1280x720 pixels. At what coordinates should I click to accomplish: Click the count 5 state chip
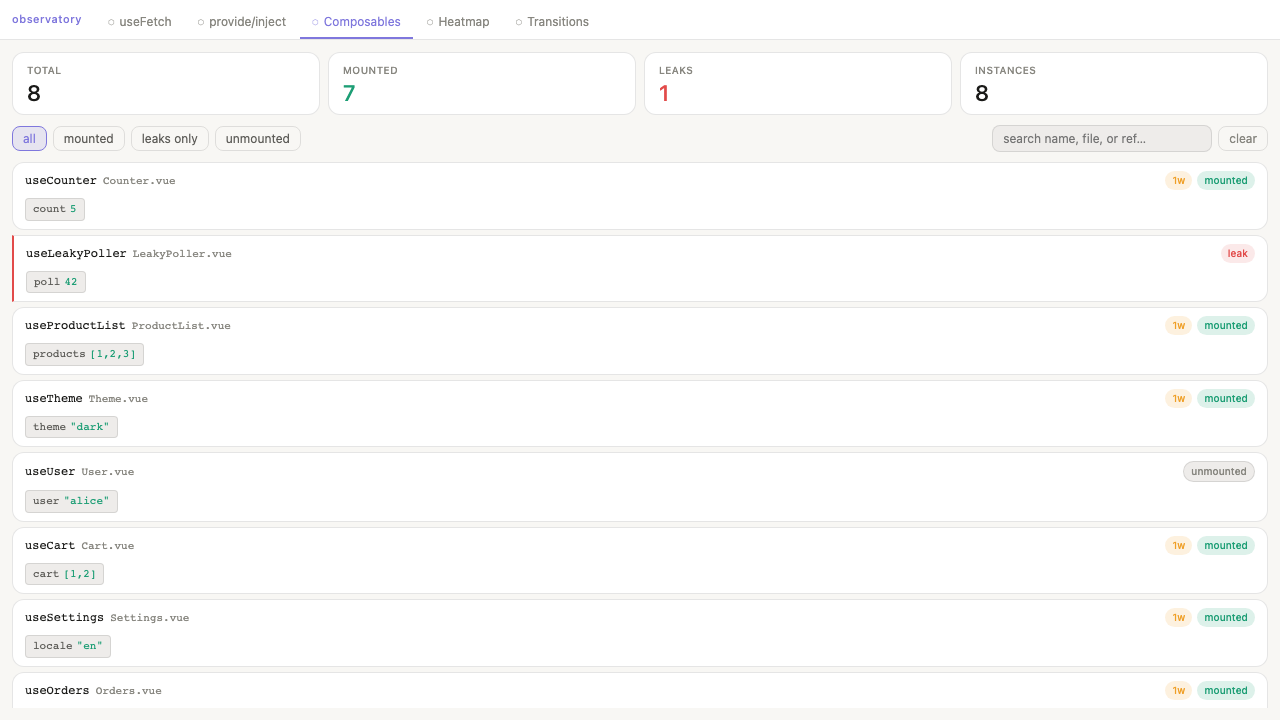54,208
